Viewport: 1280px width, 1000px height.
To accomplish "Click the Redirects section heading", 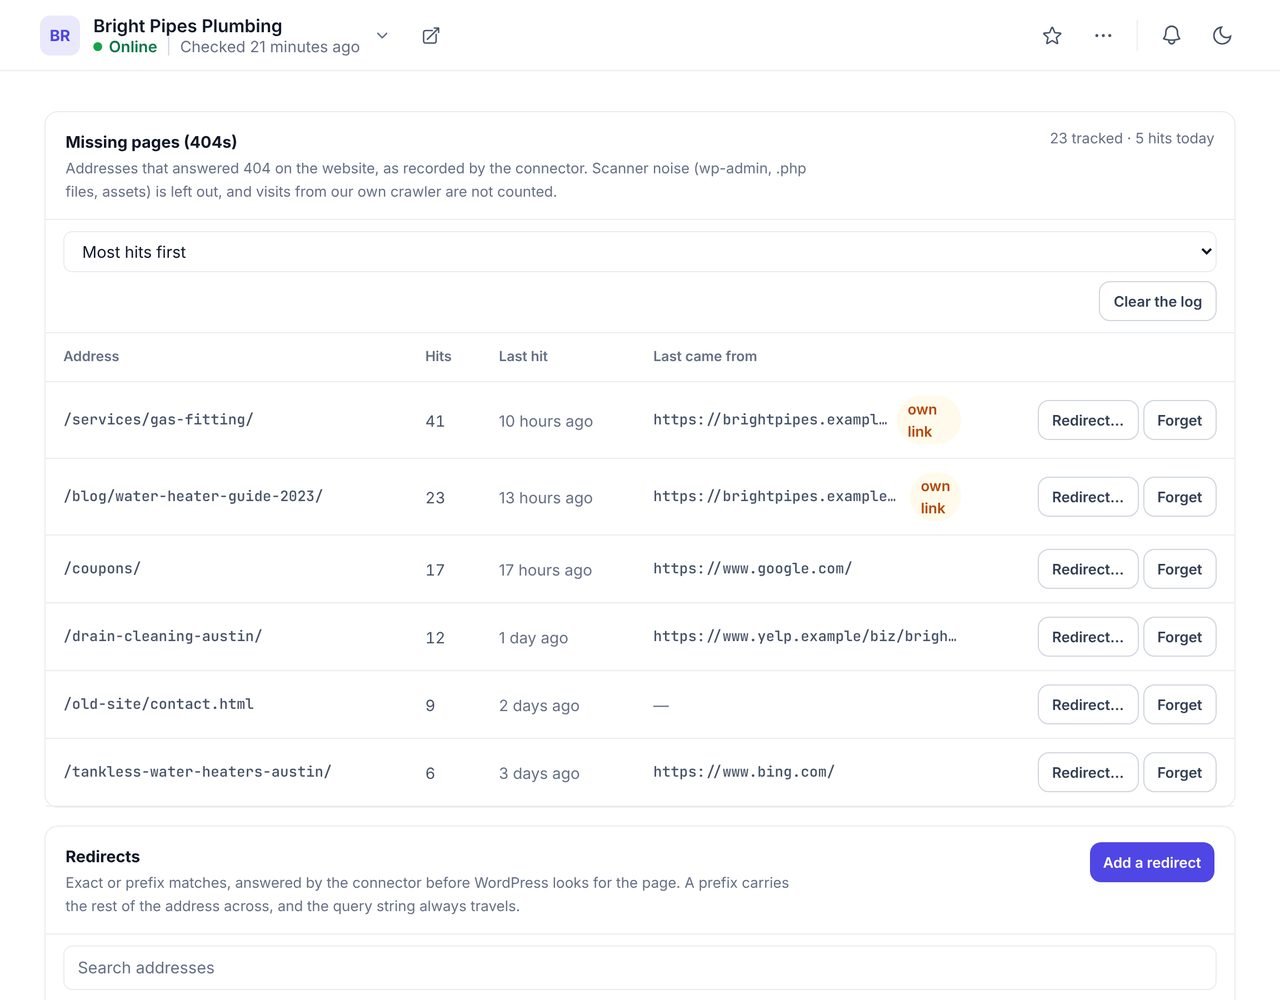I will pos(103,857).
